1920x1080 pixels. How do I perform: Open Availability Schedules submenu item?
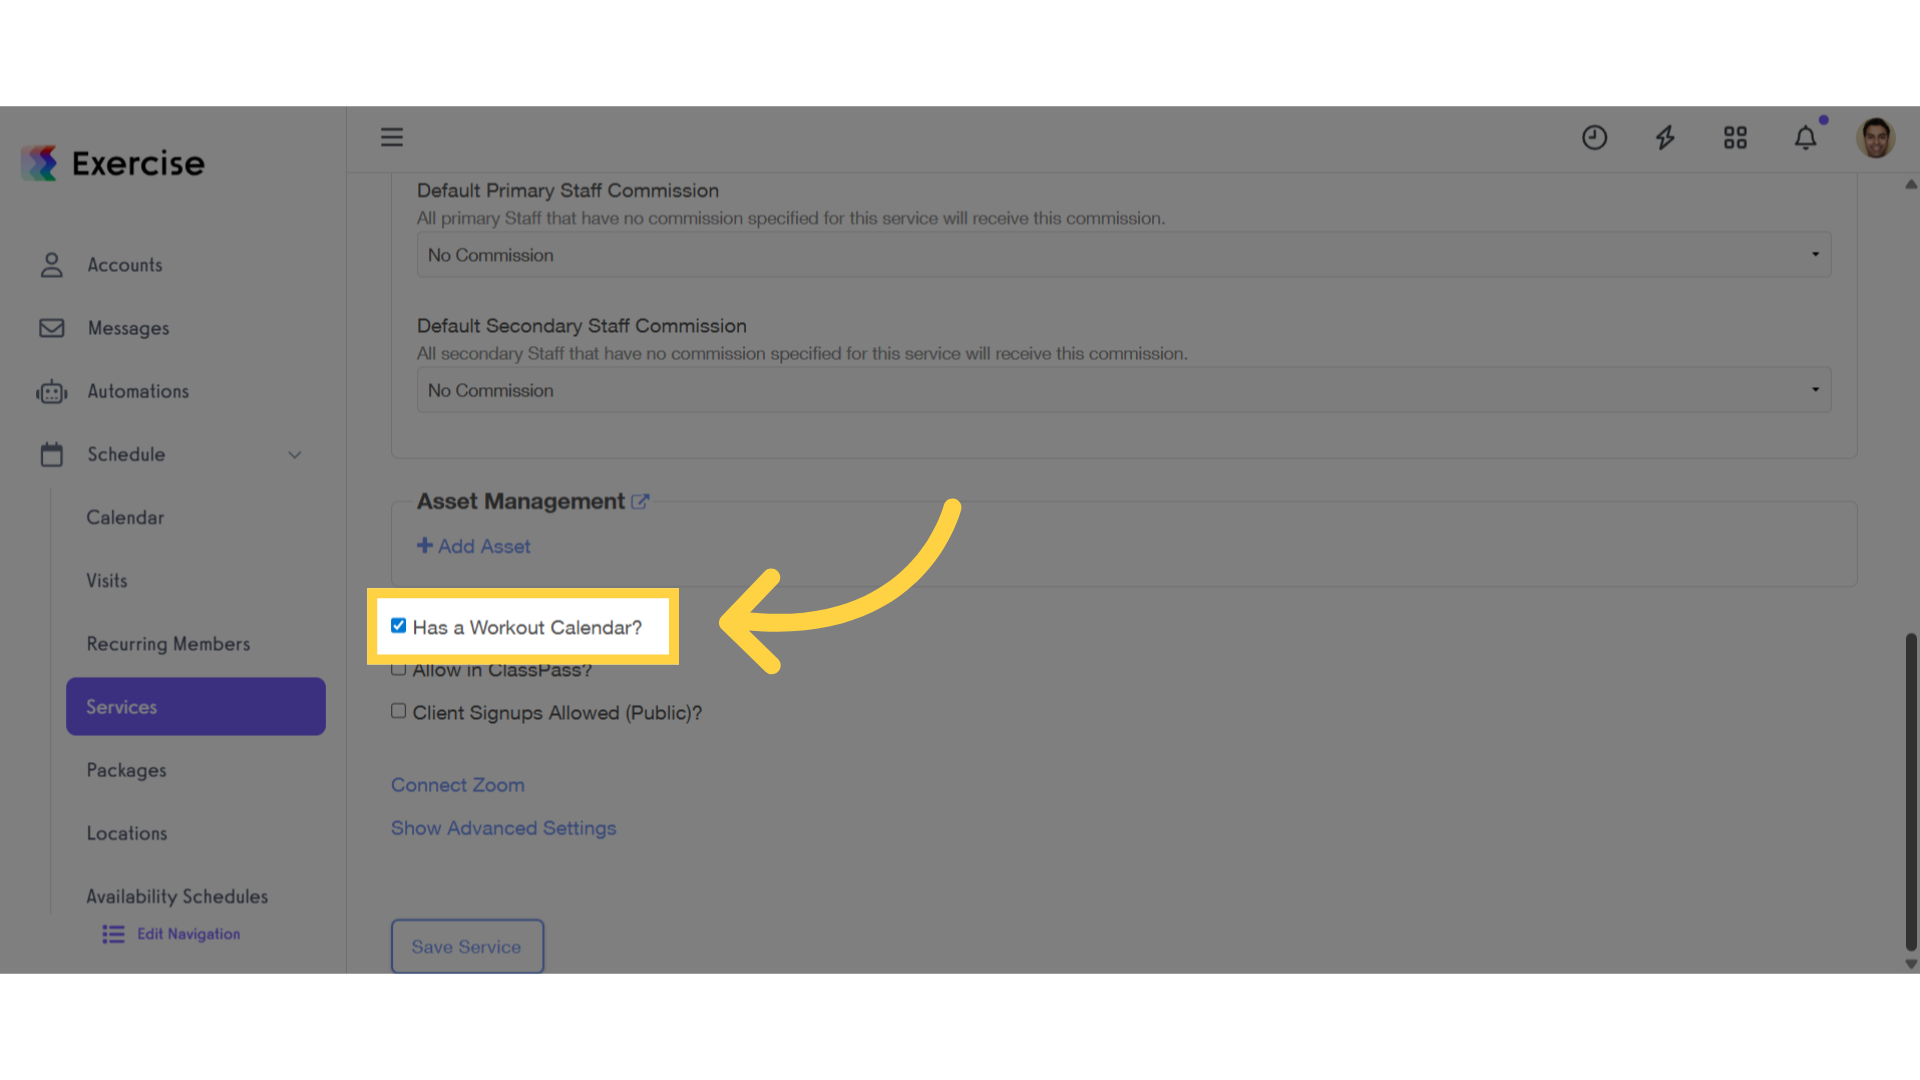(x=177, y=897)
